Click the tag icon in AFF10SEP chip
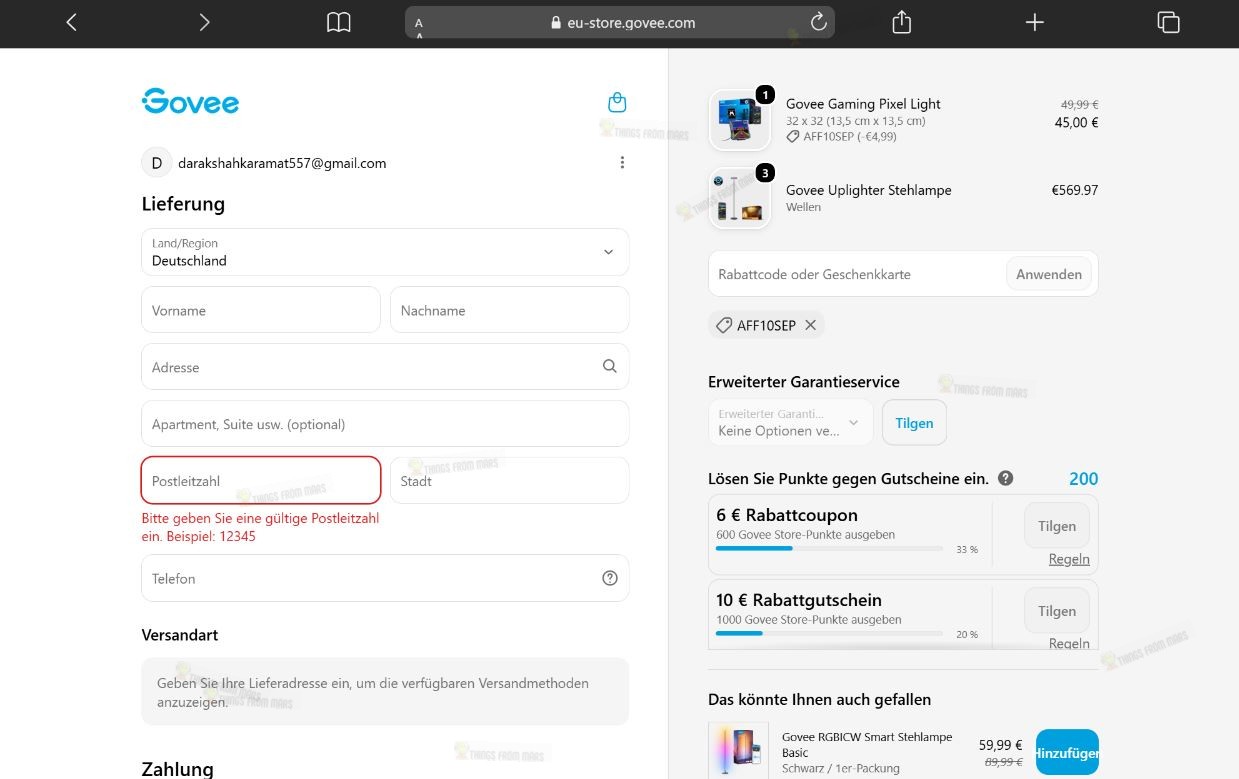The image size is (1239, 779). (724, 325)
